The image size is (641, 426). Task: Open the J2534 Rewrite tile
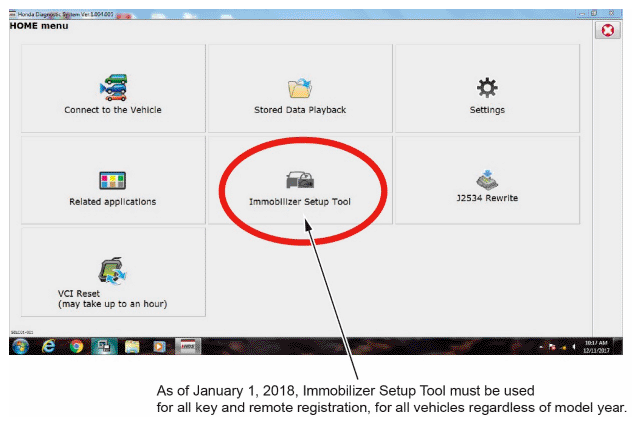click(x=487, y=180)
